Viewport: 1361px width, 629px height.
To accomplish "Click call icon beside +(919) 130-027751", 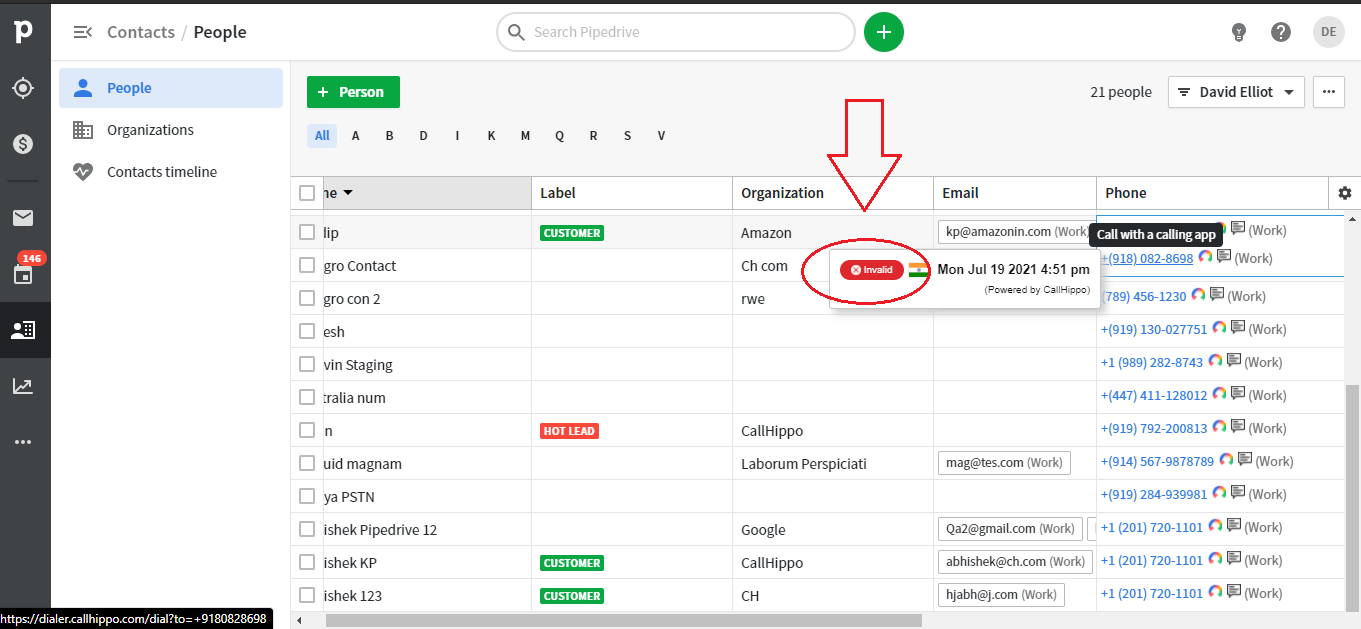I will [x=1219, y=328].
